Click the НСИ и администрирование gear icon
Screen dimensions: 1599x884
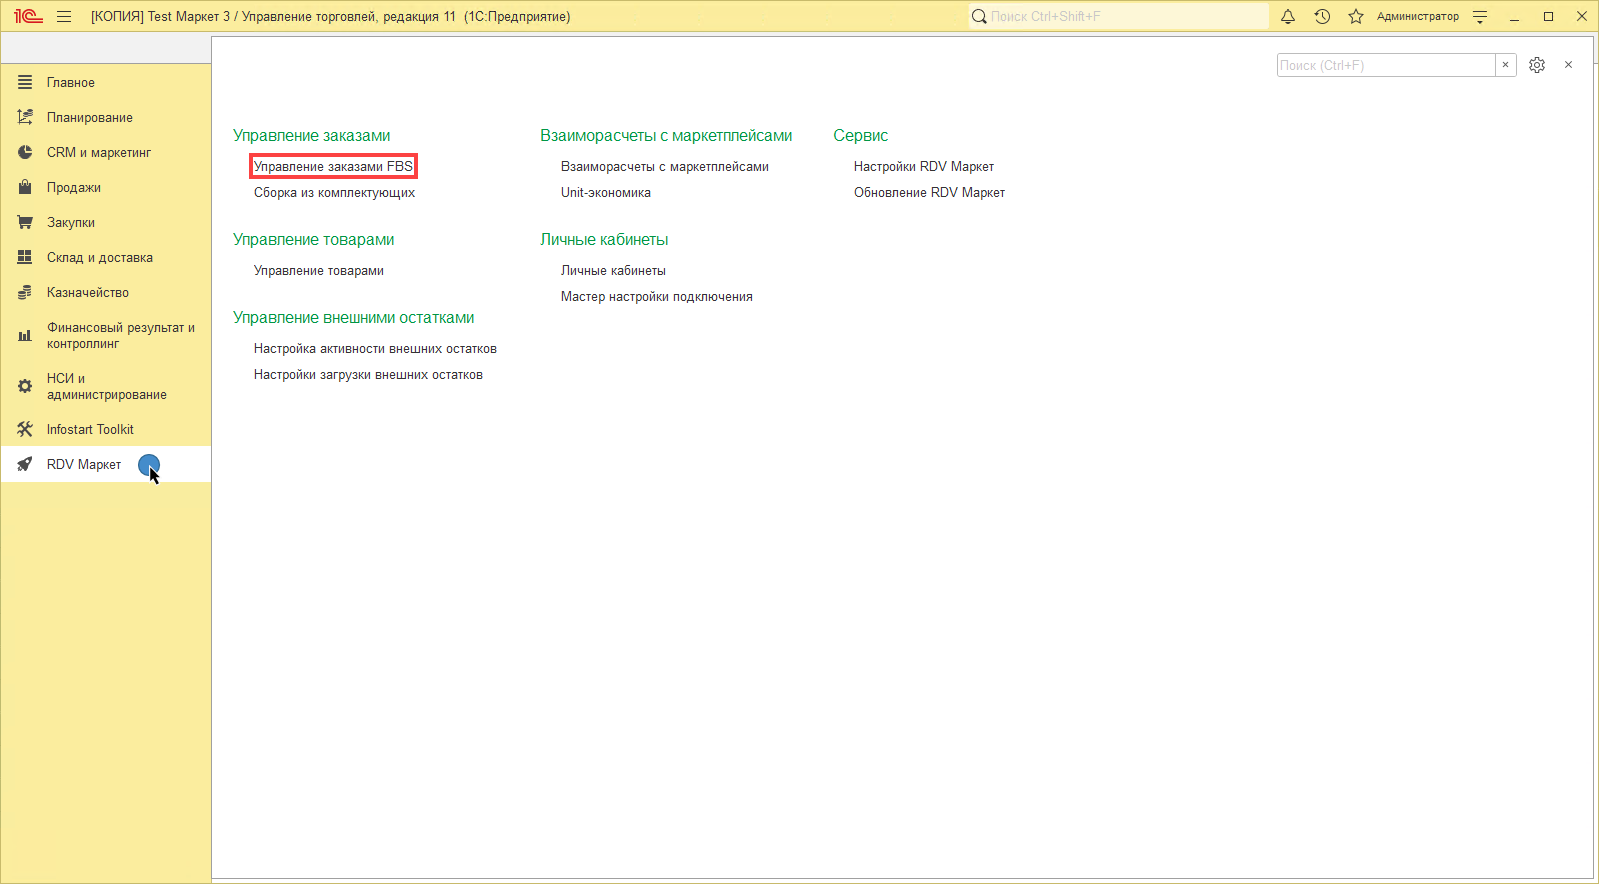(25, 386)
